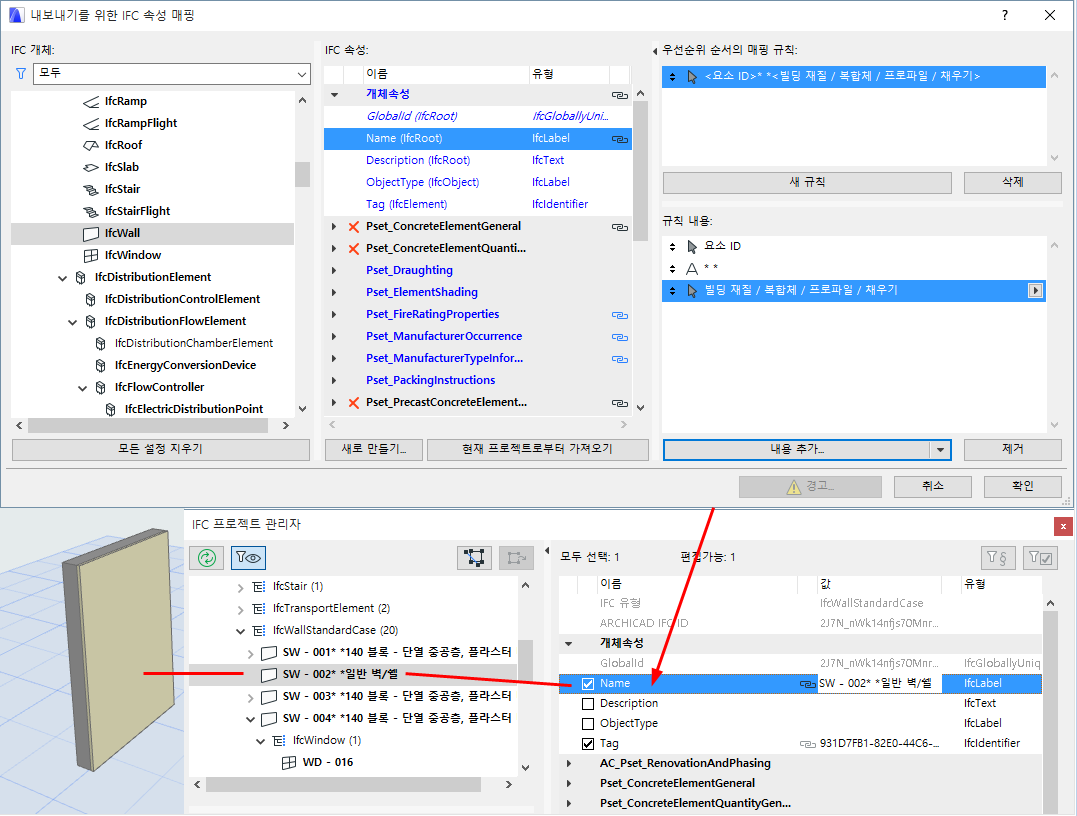Enable the Description property checkbox
The image size is (1077, 816).
588,704
